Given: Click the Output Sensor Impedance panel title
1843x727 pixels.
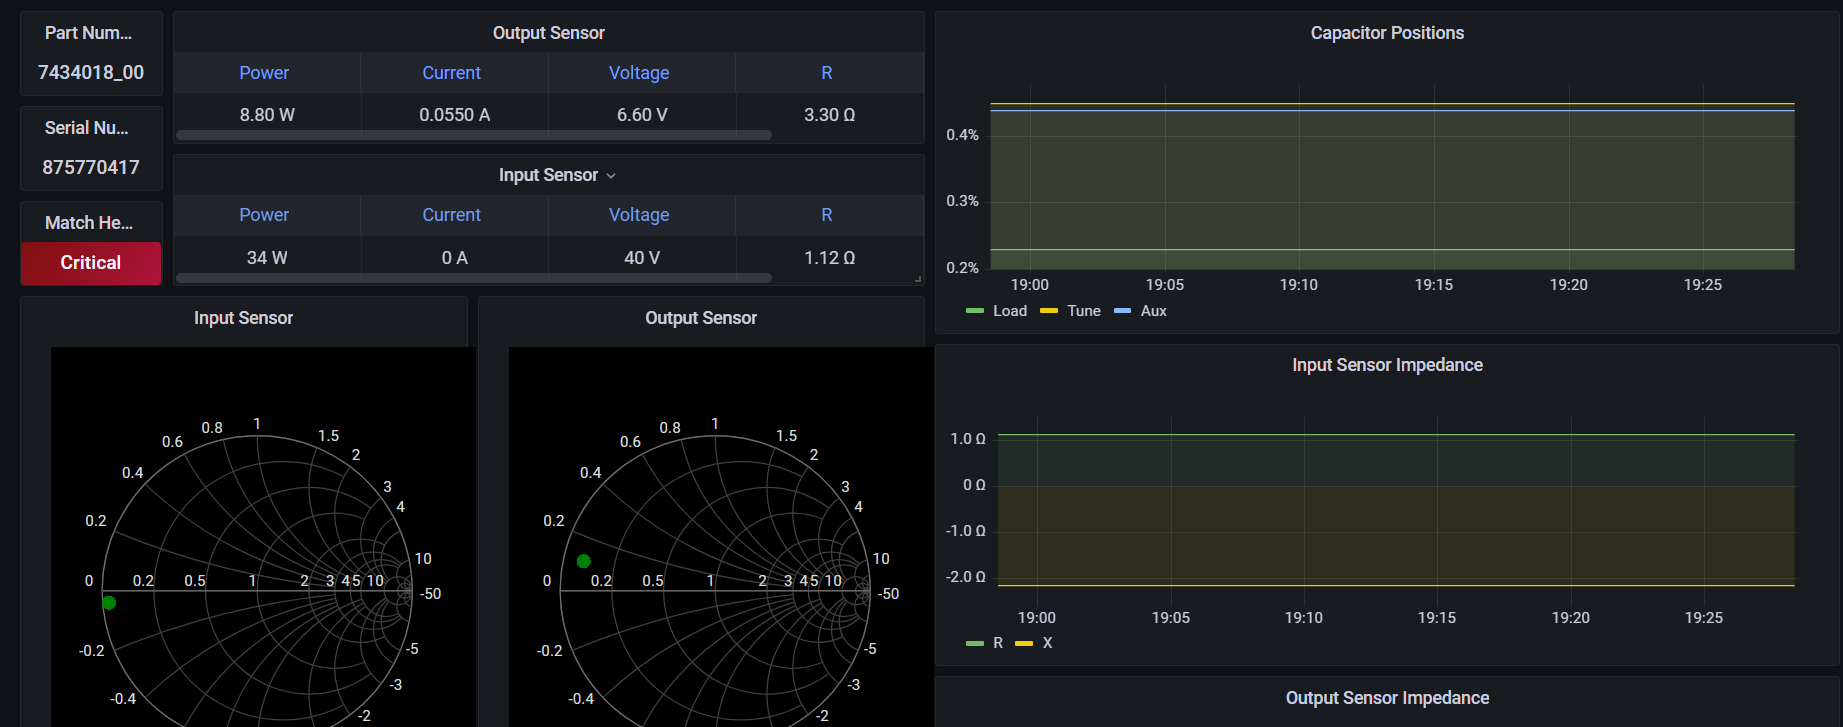Looking at the screenshot, I should pos(1387,698).
